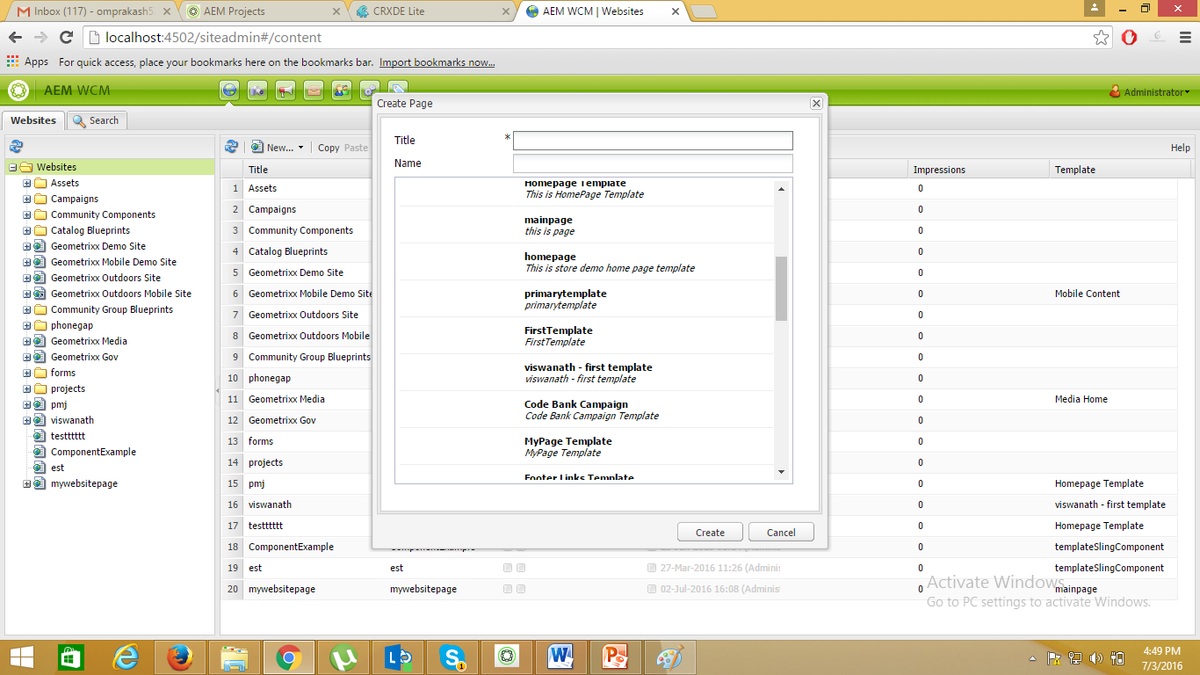Open the Apps shortcut in bookmarks bar
The width and height of the screenshot is (1200, 675).
click(x=28, y=62)
